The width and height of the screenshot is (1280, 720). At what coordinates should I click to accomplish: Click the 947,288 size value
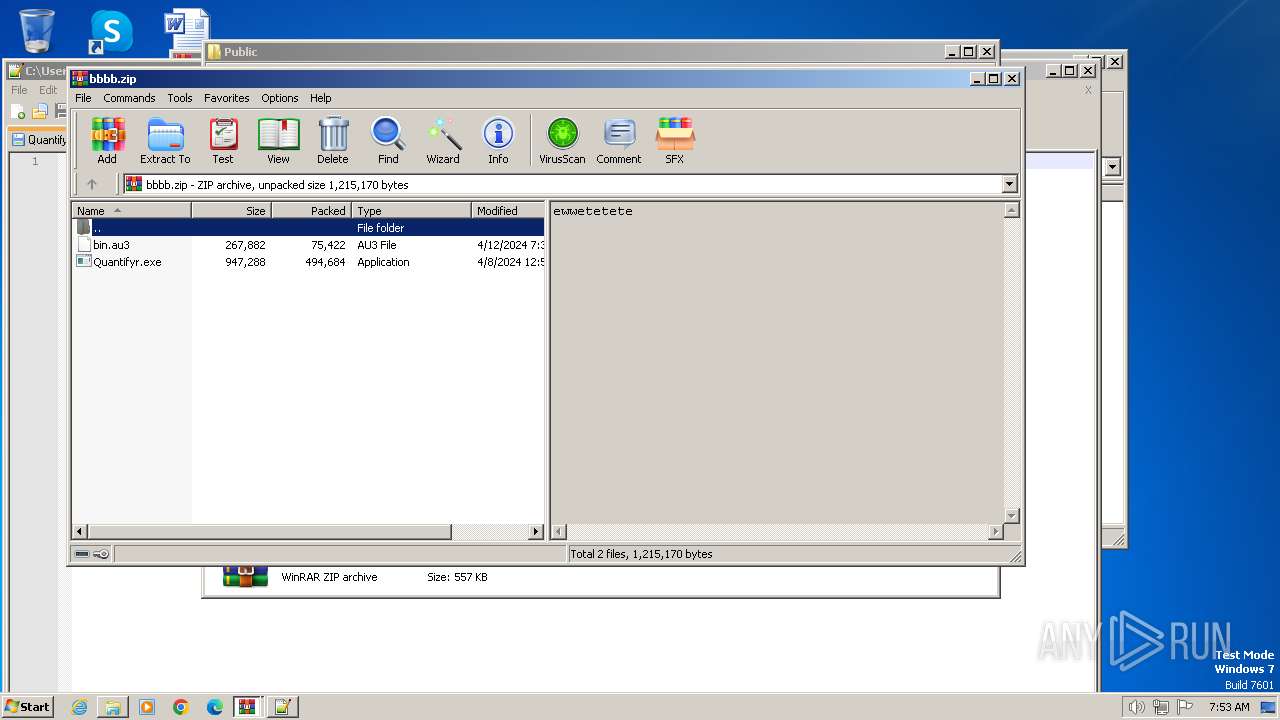click(x=245, y=262)
